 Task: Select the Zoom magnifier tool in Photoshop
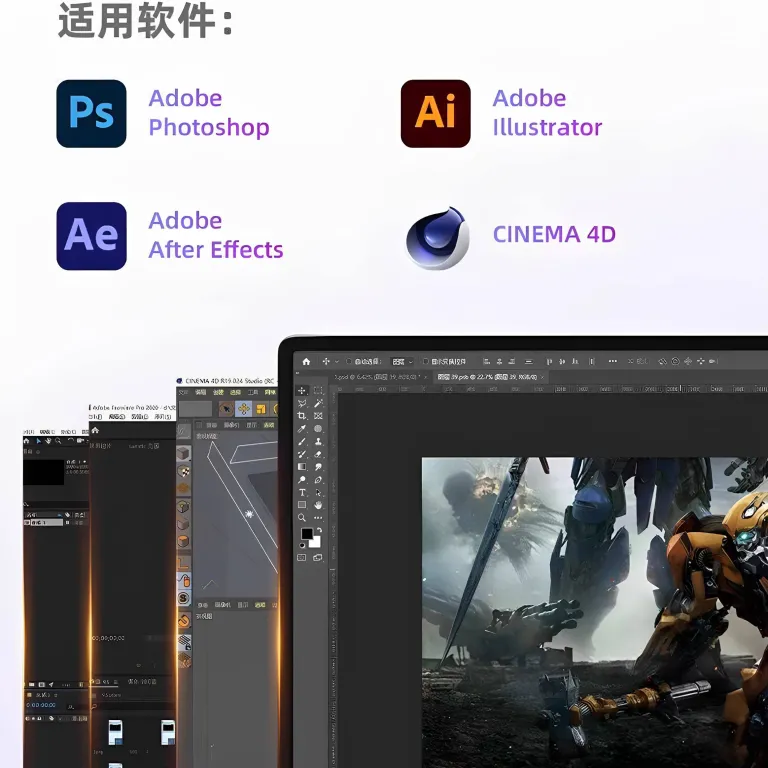[302, 518]
